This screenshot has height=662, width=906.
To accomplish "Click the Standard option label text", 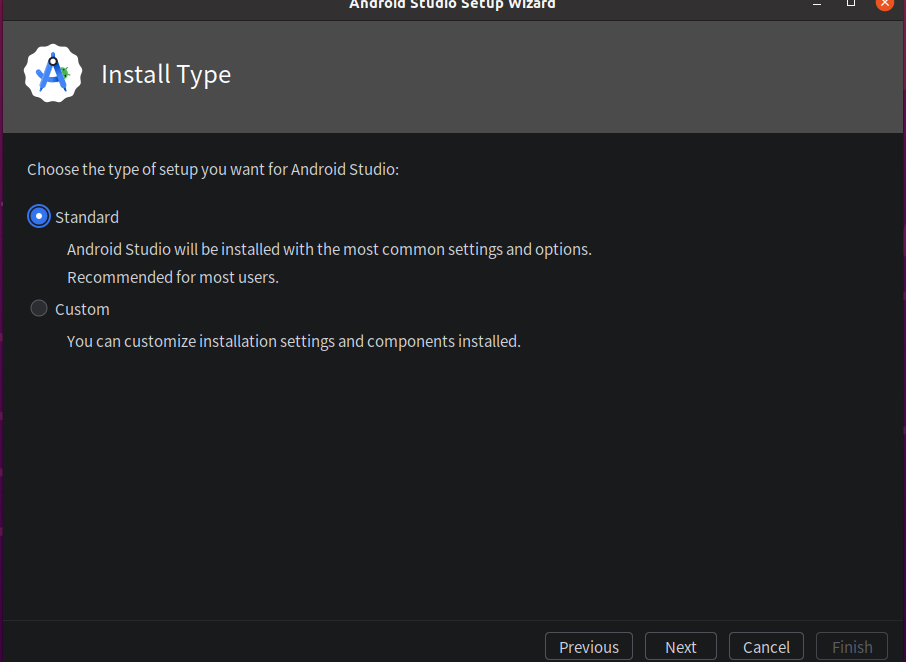I will tap(87, 217).
